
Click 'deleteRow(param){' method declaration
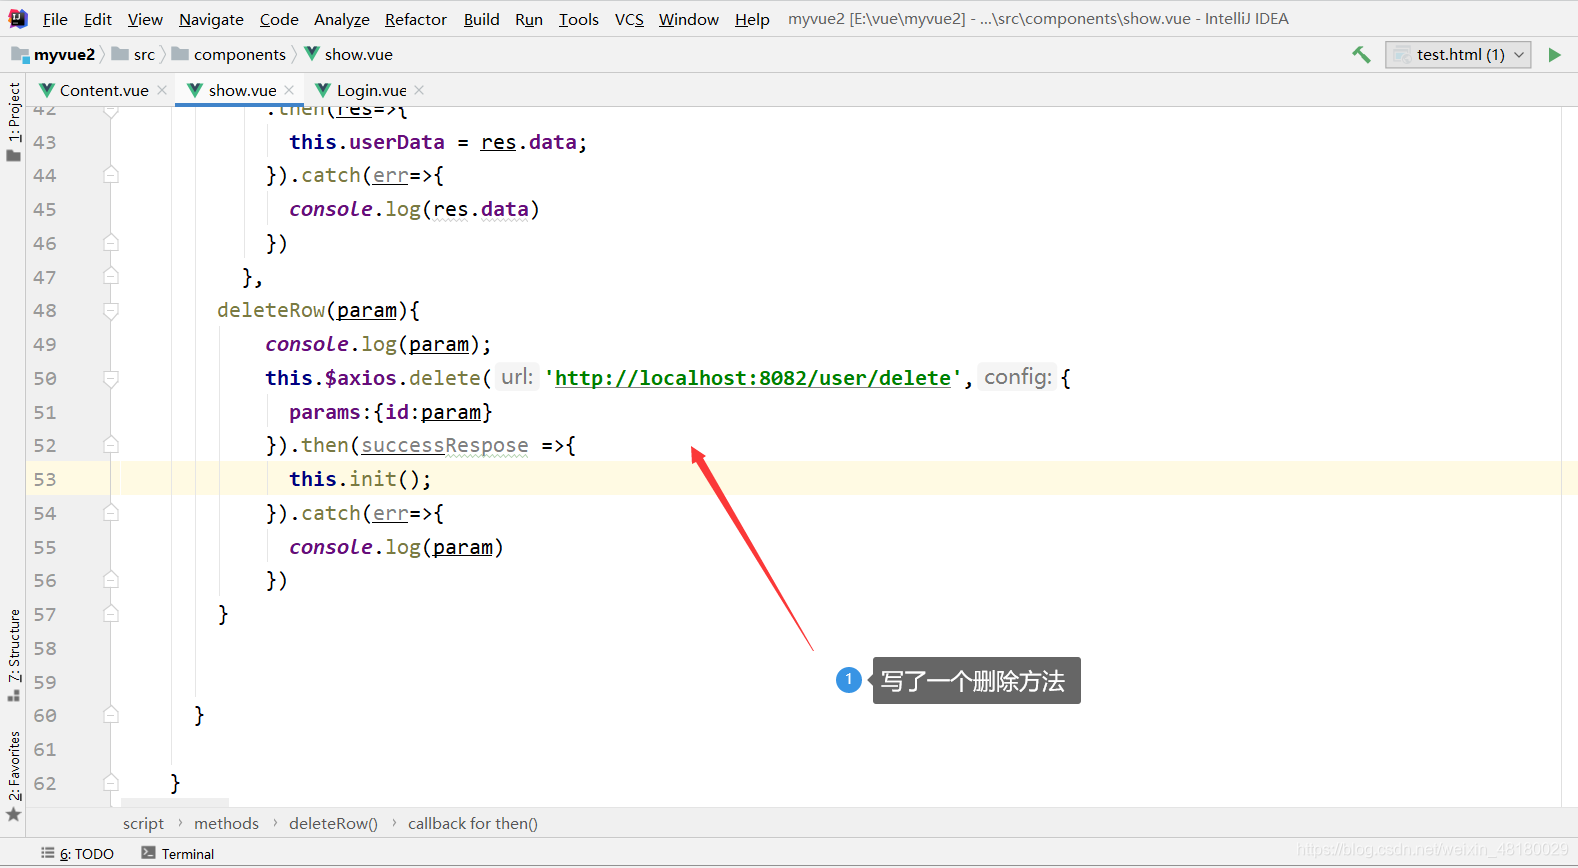[x=318, y=310]
